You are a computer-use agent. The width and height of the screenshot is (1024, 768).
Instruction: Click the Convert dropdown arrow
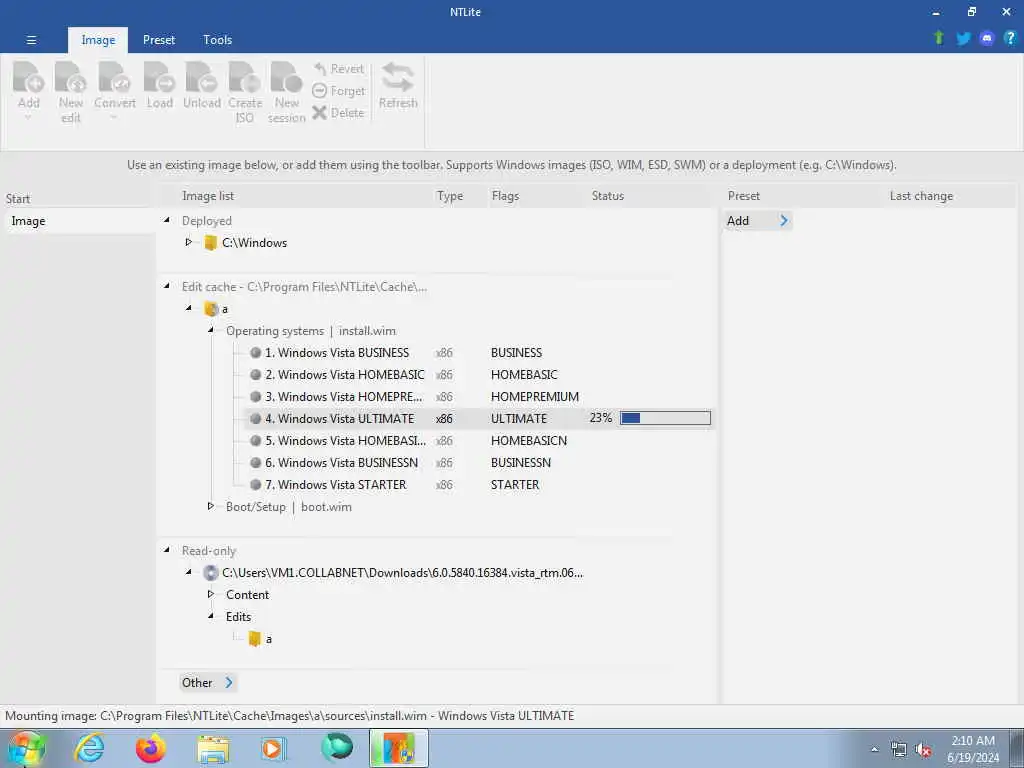pos(114,118)
